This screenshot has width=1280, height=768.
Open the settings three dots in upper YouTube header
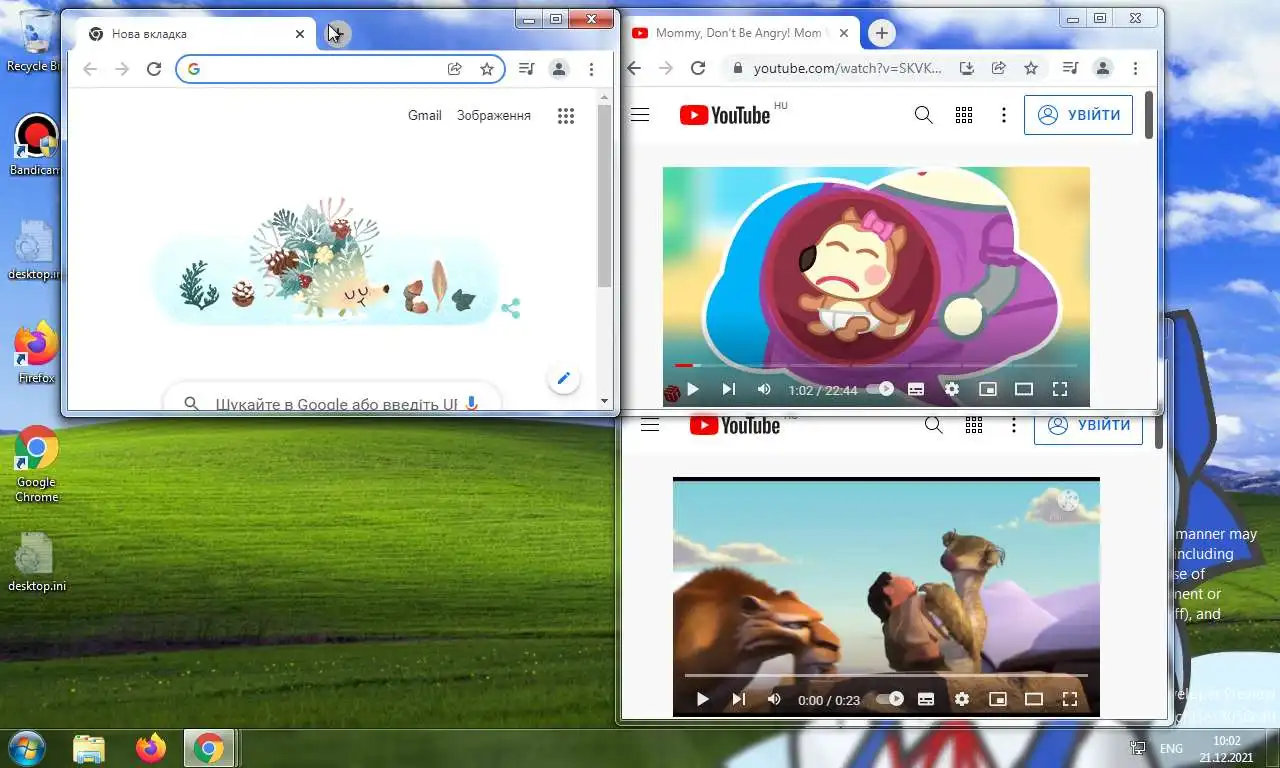pos(1004,115)
